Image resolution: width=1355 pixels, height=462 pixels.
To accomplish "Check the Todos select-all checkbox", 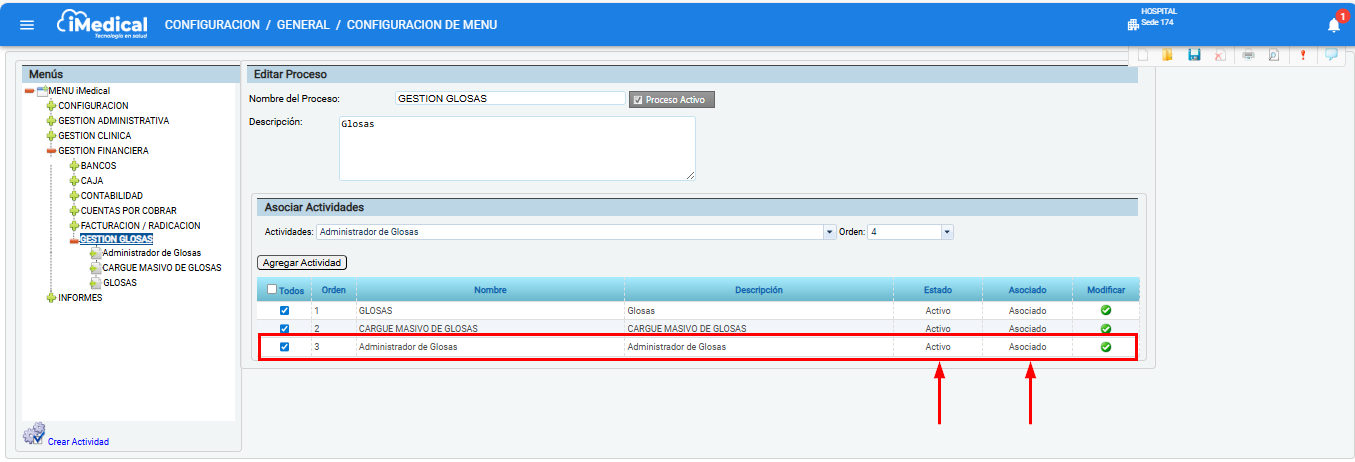I will [273, 290].
